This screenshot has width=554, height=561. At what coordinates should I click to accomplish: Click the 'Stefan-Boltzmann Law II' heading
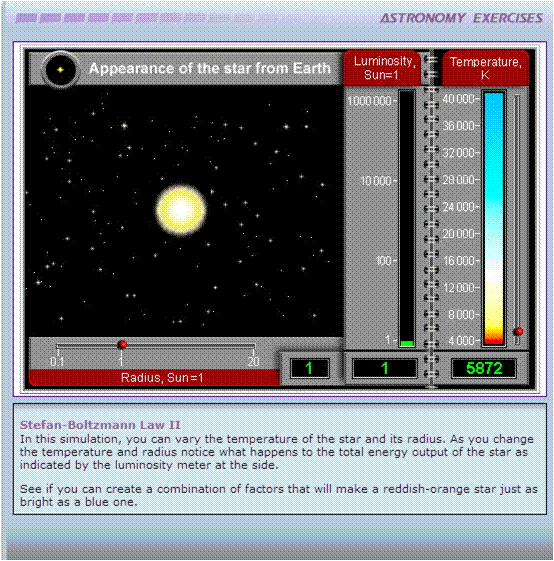[x=100, y=425]
